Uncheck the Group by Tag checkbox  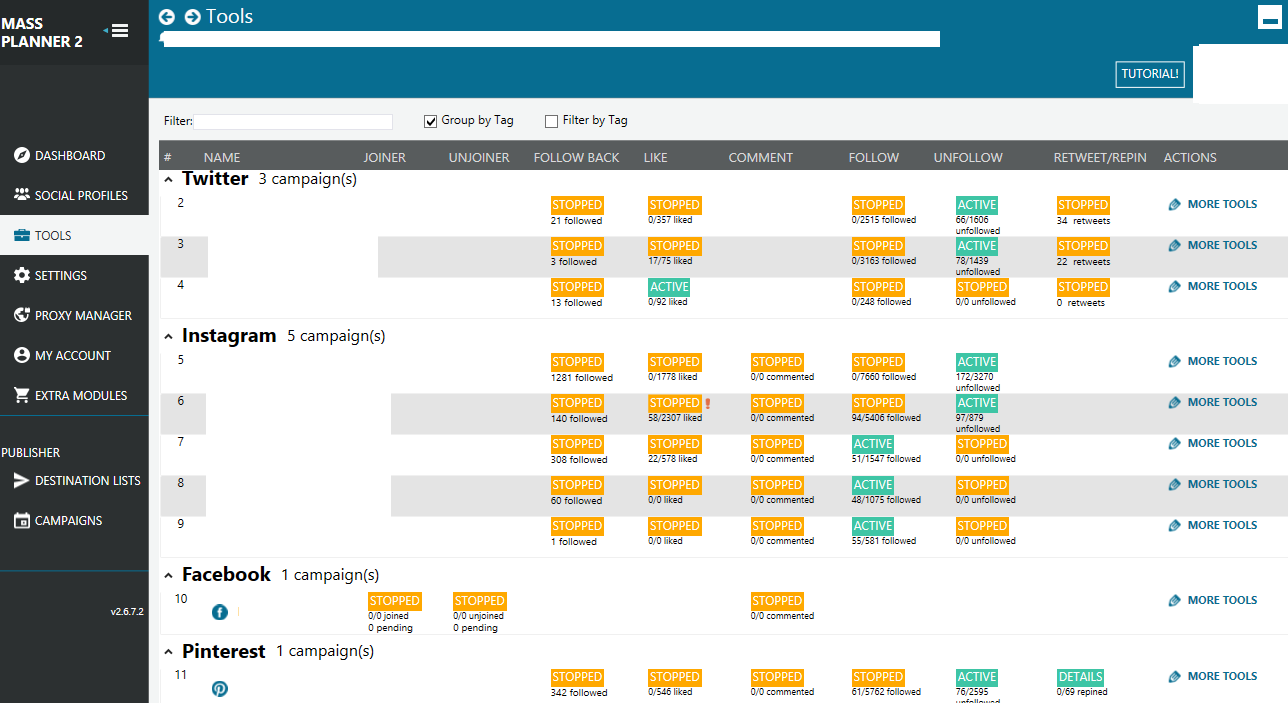[431, 121]
